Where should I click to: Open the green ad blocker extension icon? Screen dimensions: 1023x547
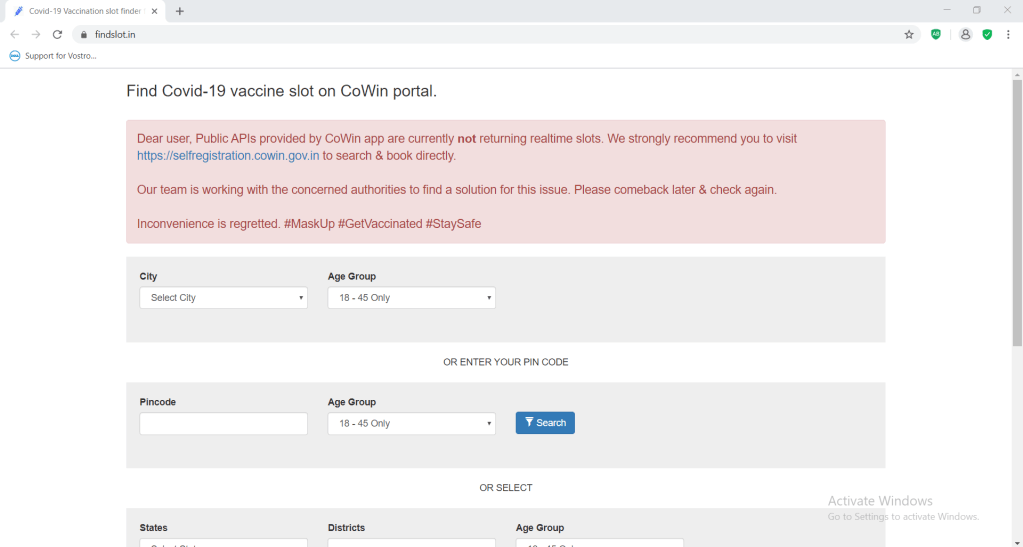(936, 34)
